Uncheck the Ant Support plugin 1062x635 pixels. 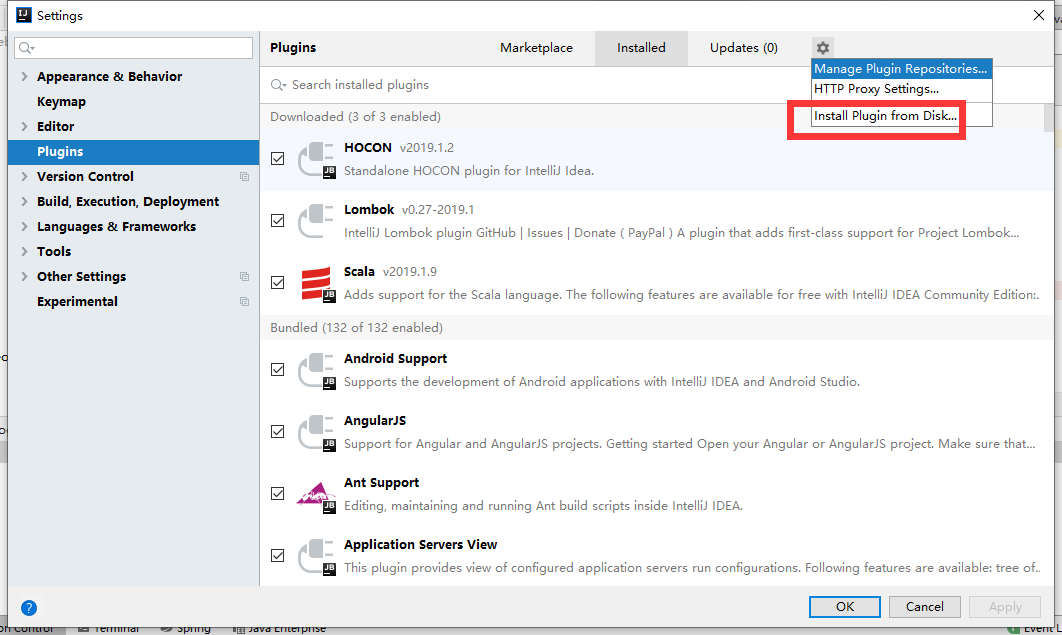278,494
